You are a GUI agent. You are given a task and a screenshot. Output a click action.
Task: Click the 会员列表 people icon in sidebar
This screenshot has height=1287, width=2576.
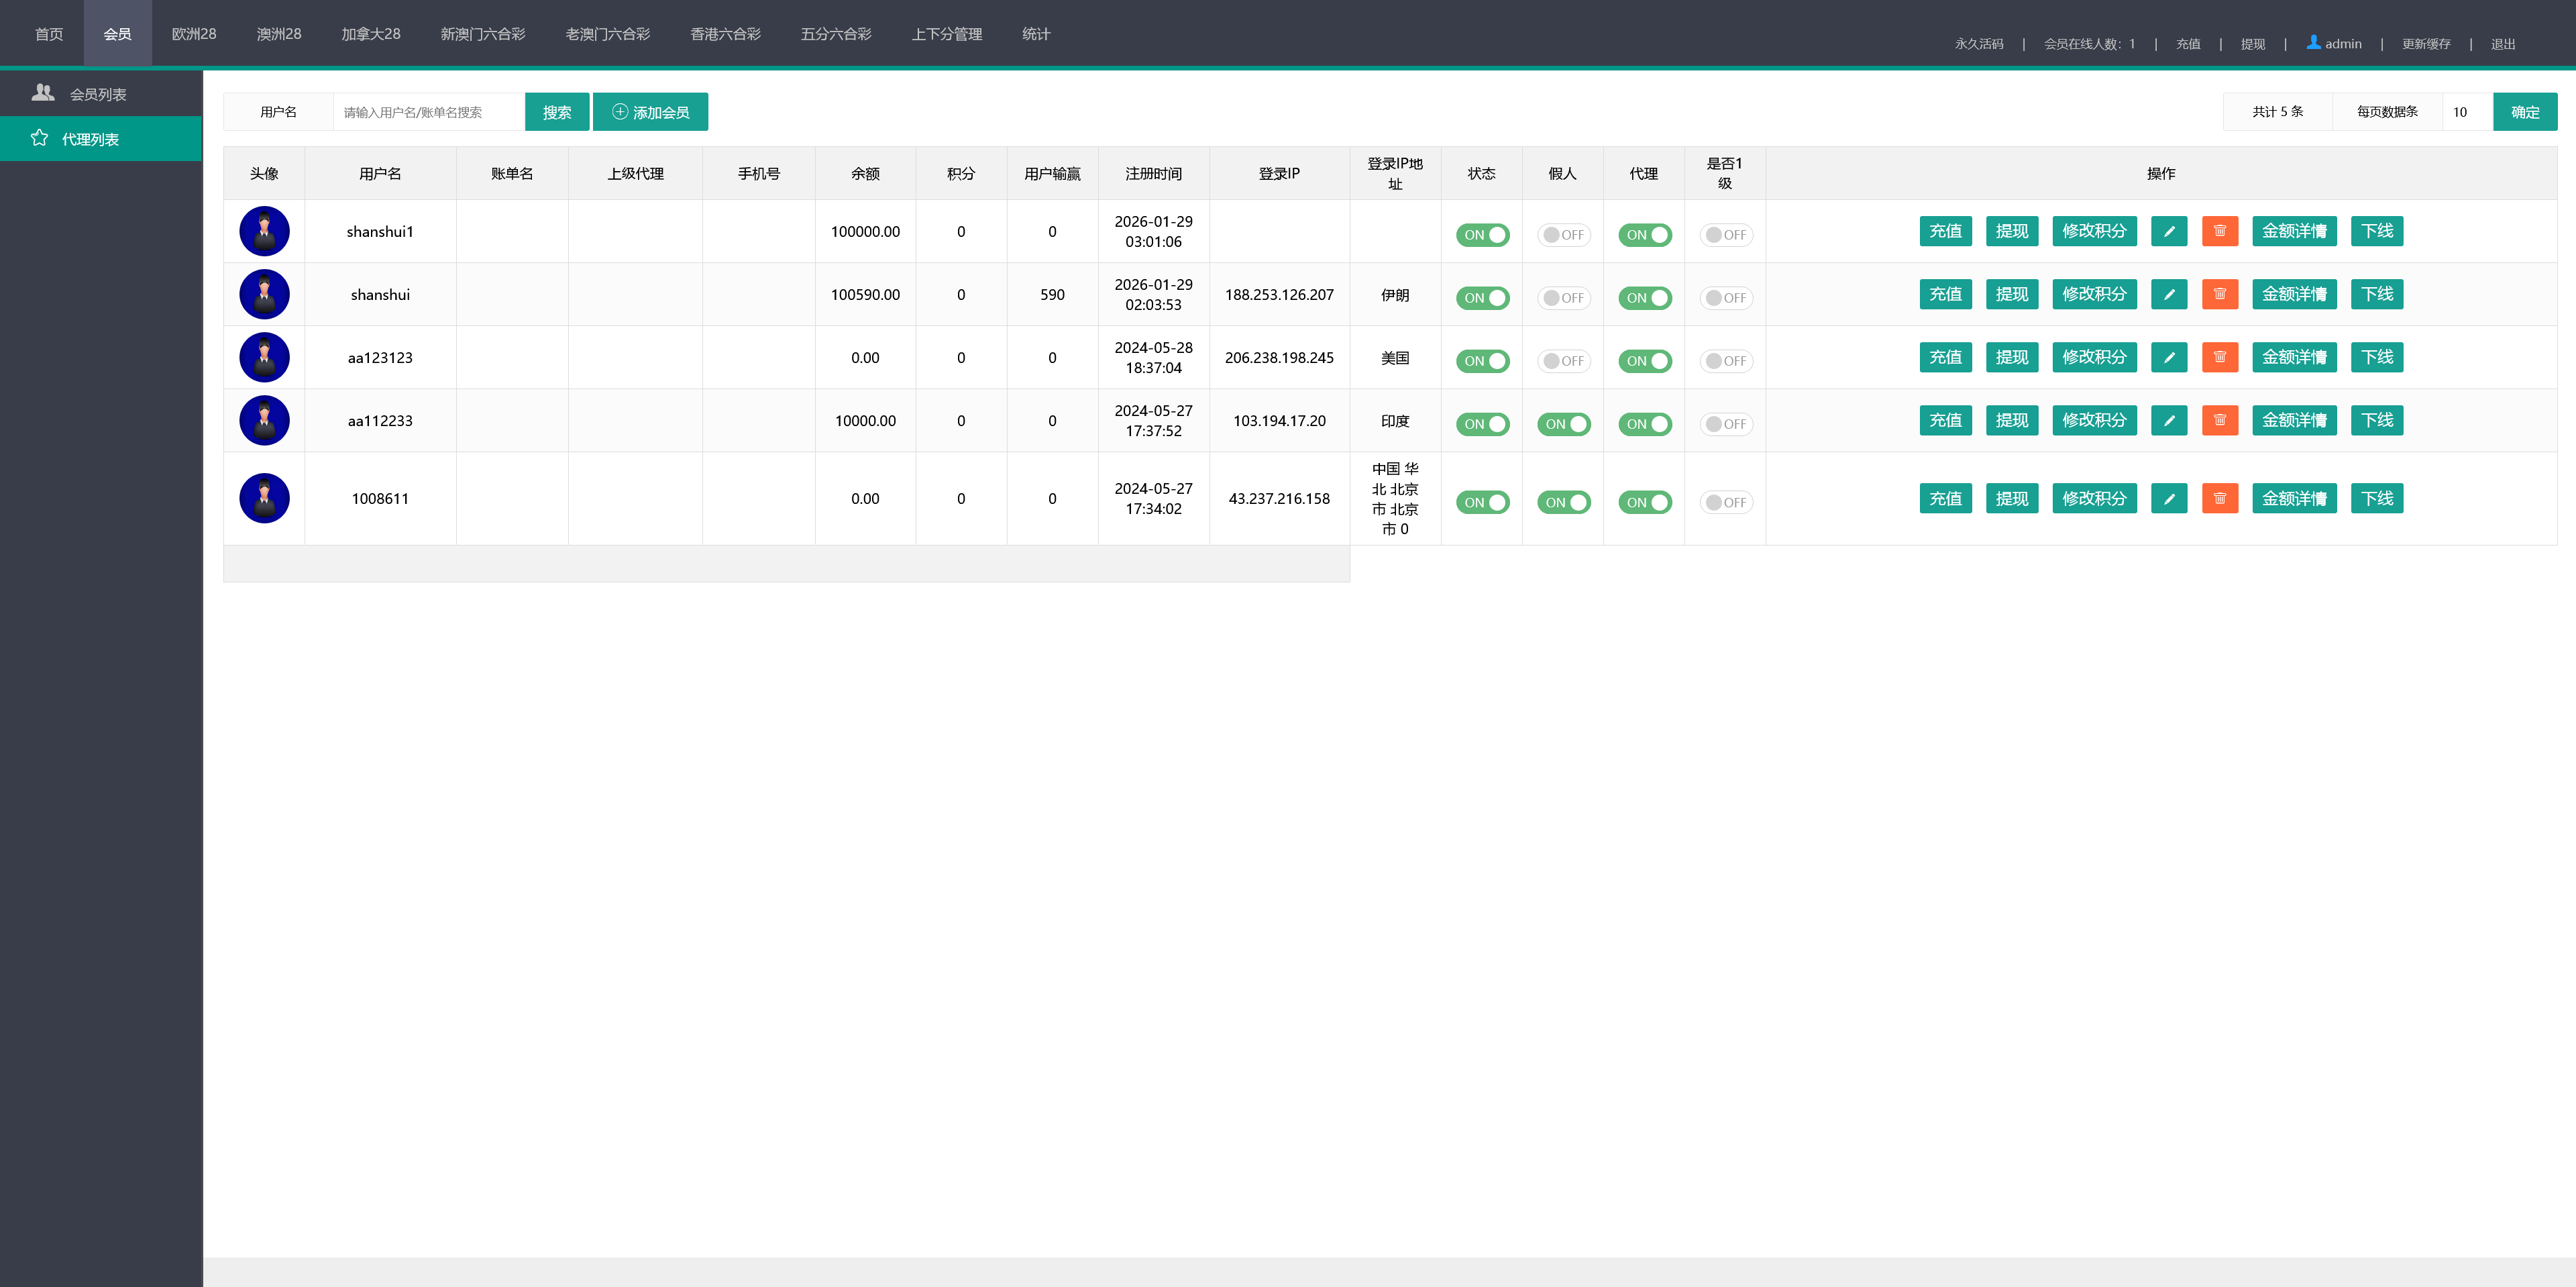(x=43, y=93)
